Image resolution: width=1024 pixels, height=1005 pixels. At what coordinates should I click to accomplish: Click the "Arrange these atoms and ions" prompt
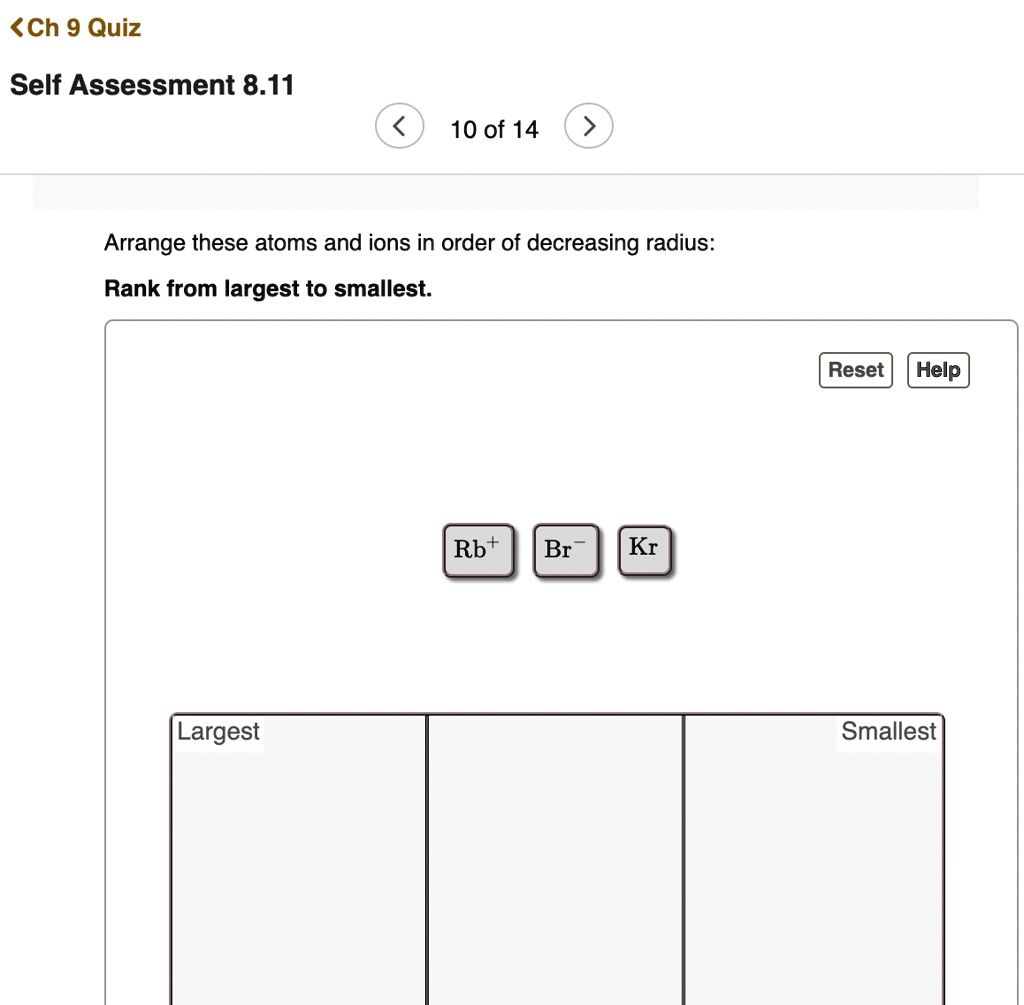(x=409, y=243)
